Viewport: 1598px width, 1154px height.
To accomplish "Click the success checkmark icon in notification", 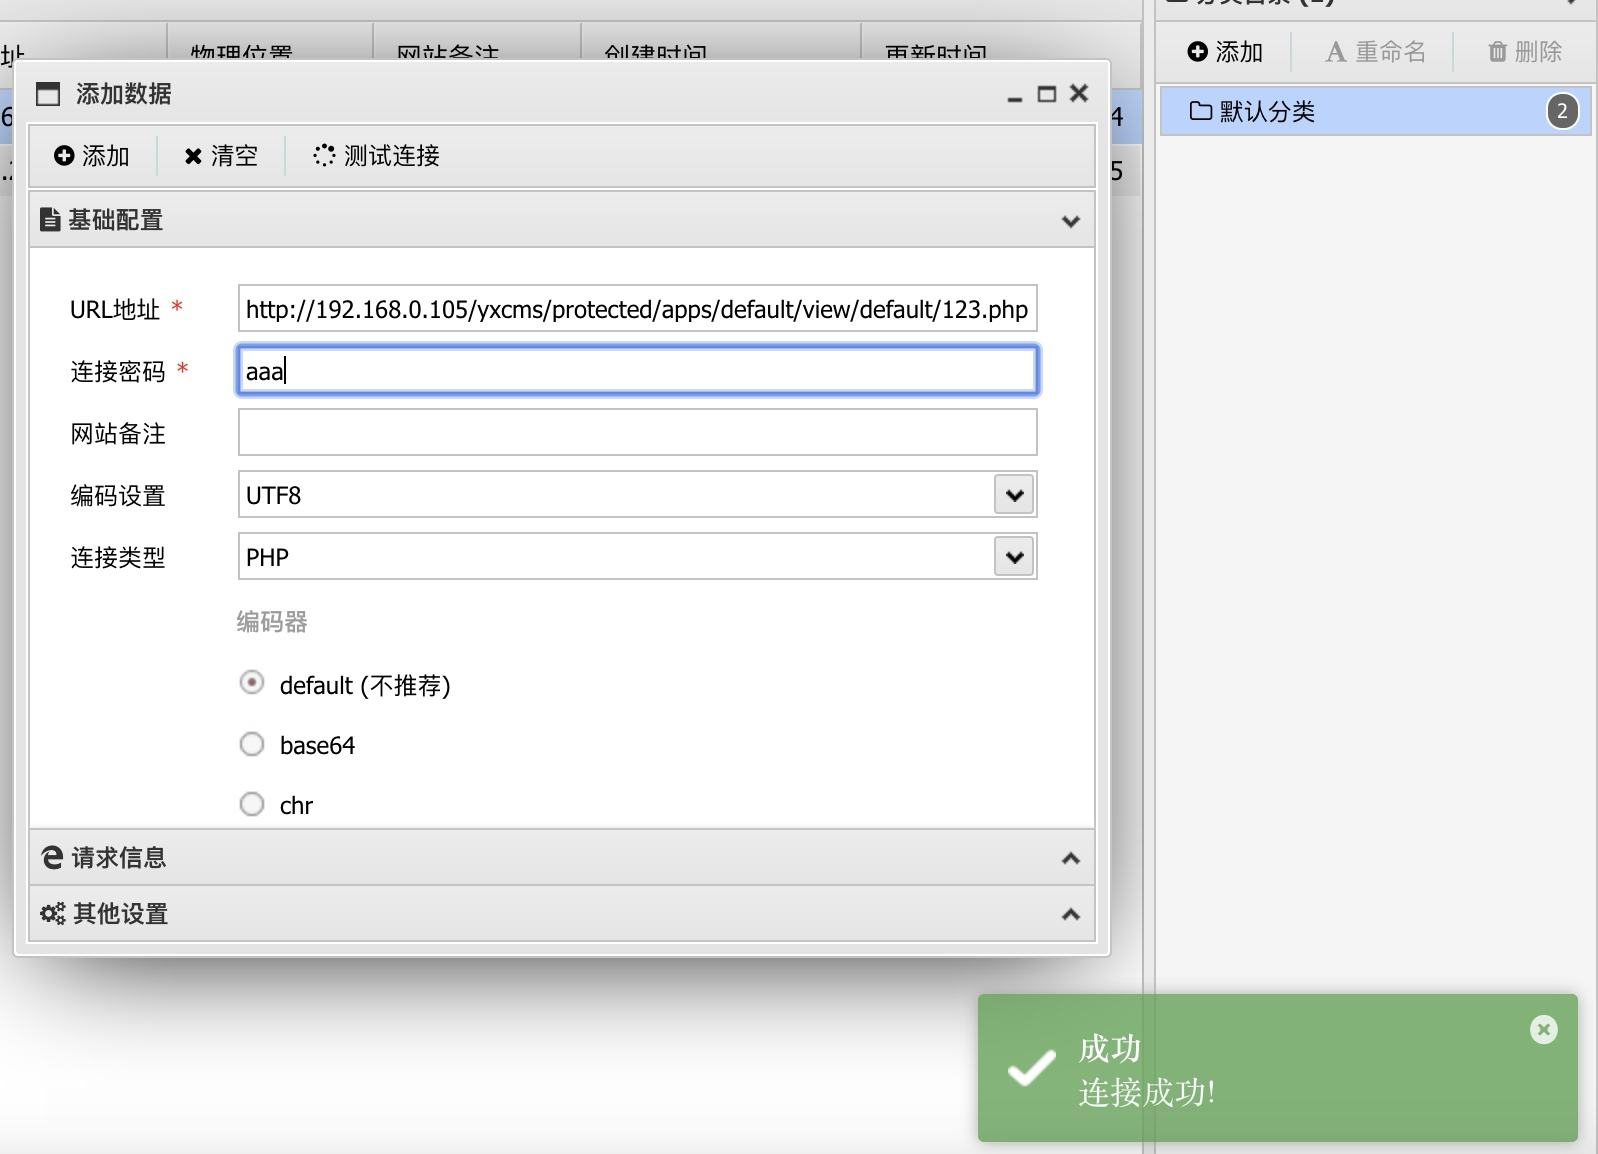I will point(1031,1067).
